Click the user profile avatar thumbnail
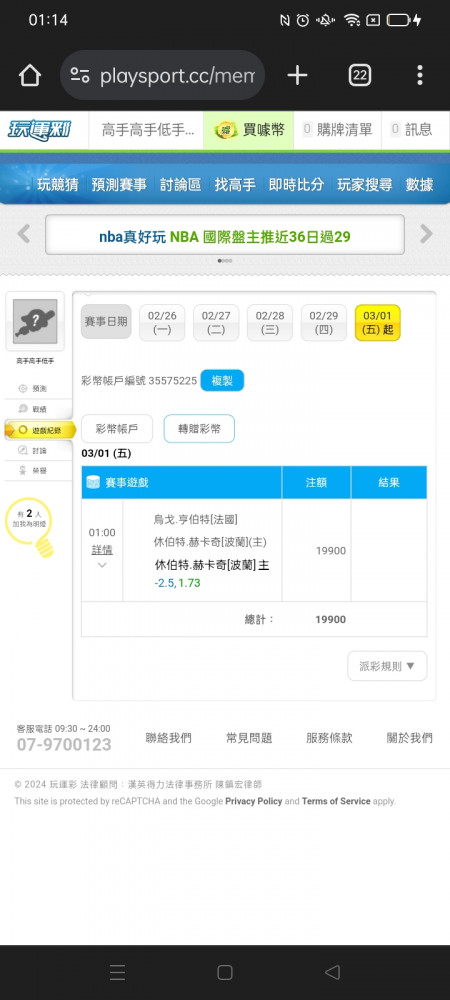The width and height of the screenshot is (450, 1000). click(35, 321)
